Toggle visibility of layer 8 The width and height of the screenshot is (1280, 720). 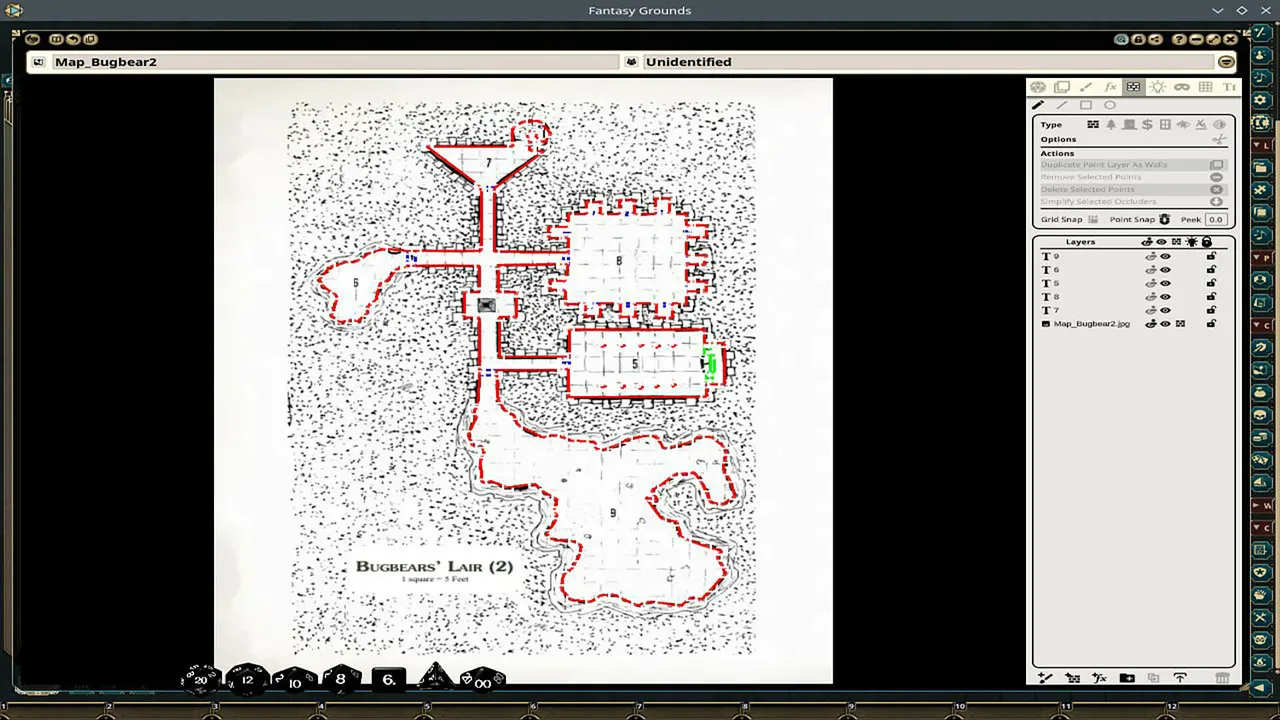1165,297
